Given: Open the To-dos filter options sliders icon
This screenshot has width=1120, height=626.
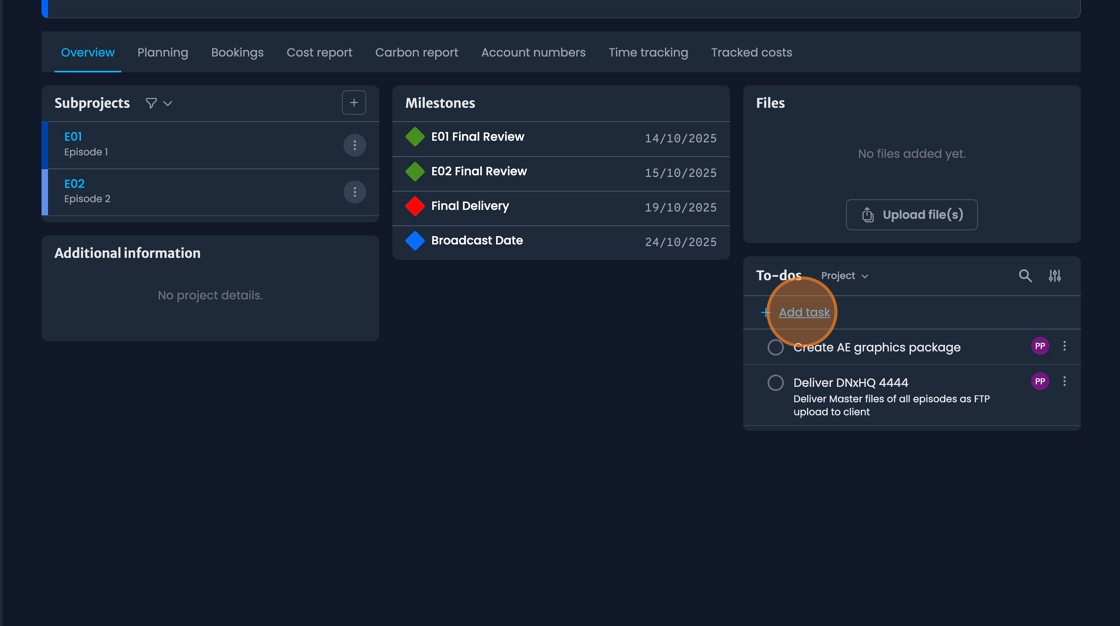Looking at the screenshot, I should [1054, 275].
